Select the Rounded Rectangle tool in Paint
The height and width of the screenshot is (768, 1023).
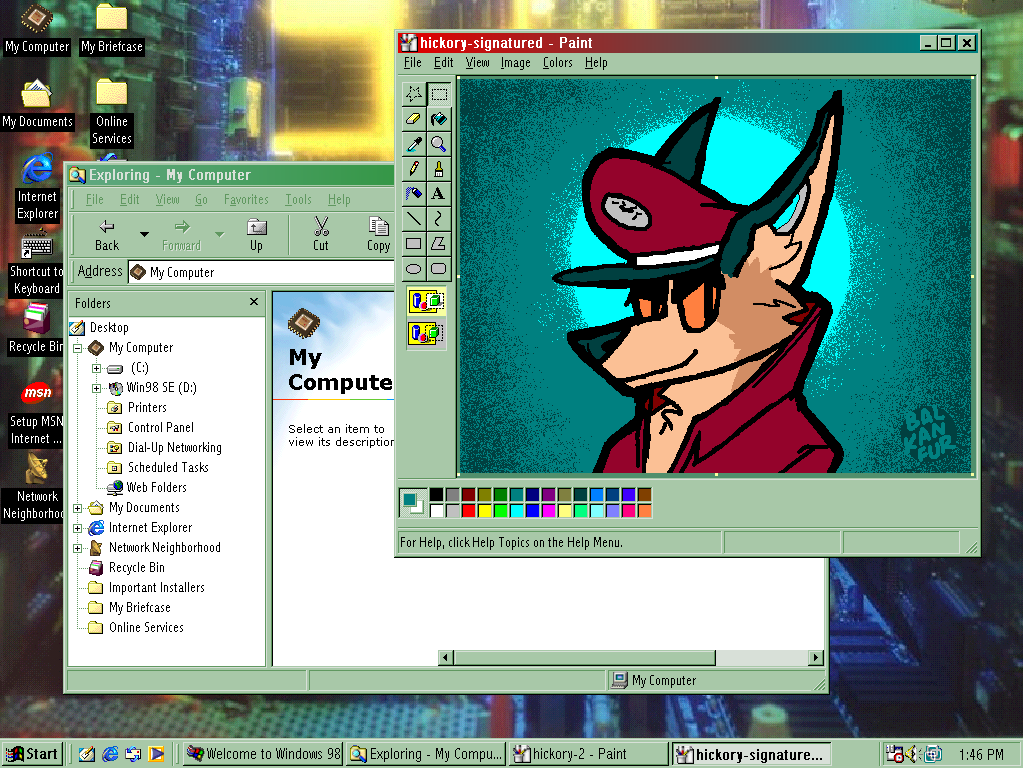pos(438,269)
